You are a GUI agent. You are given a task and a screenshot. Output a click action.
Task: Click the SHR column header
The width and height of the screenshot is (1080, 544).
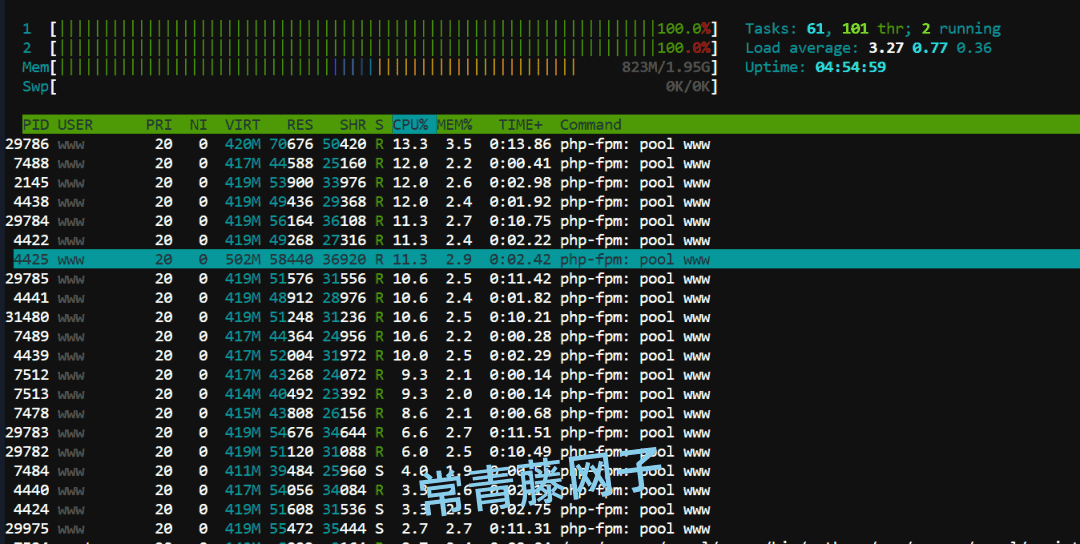[352, 125]
